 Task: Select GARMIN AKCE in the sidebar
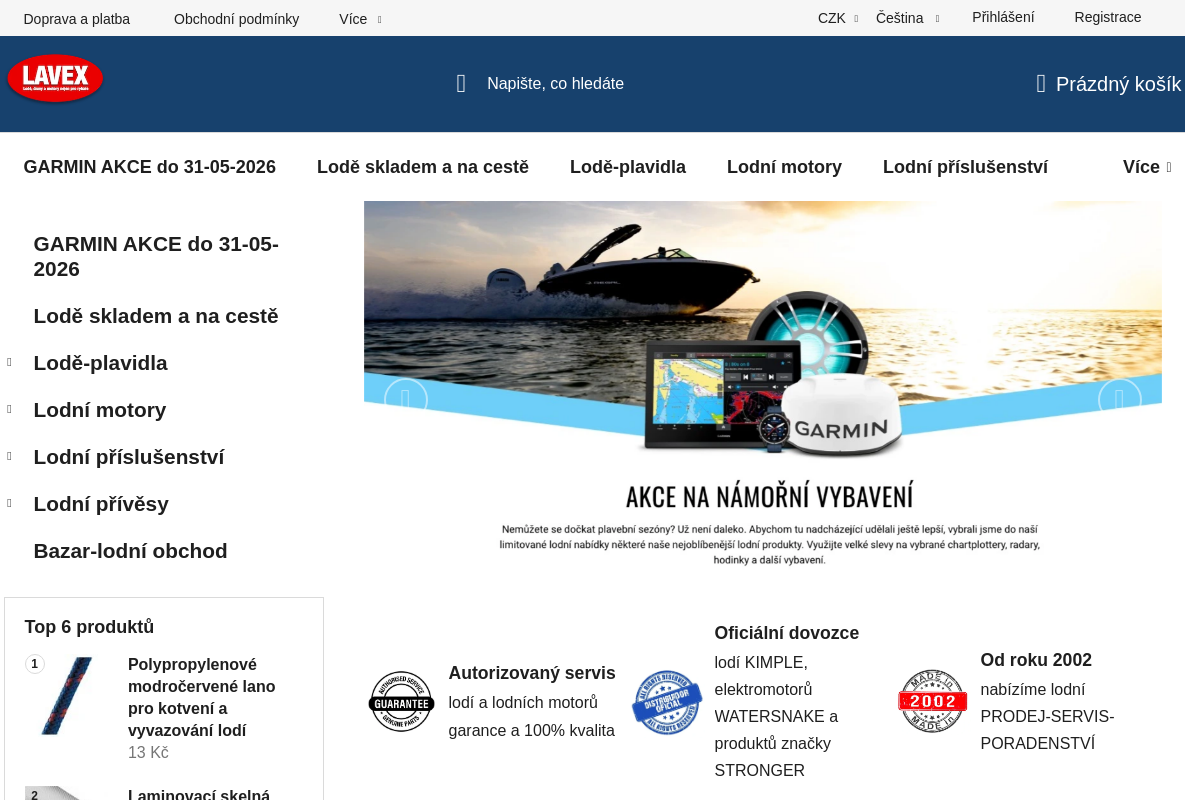click(156, 256)
